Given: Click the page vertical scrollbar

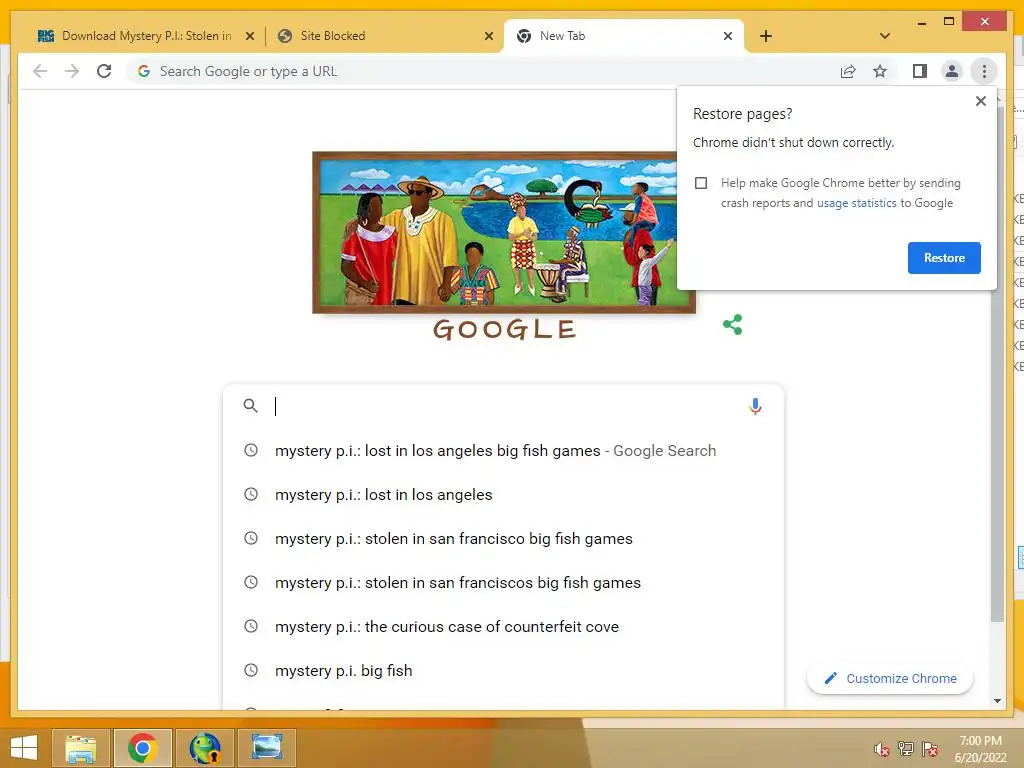Looking at the screenshot, I should tap(997, 366).
